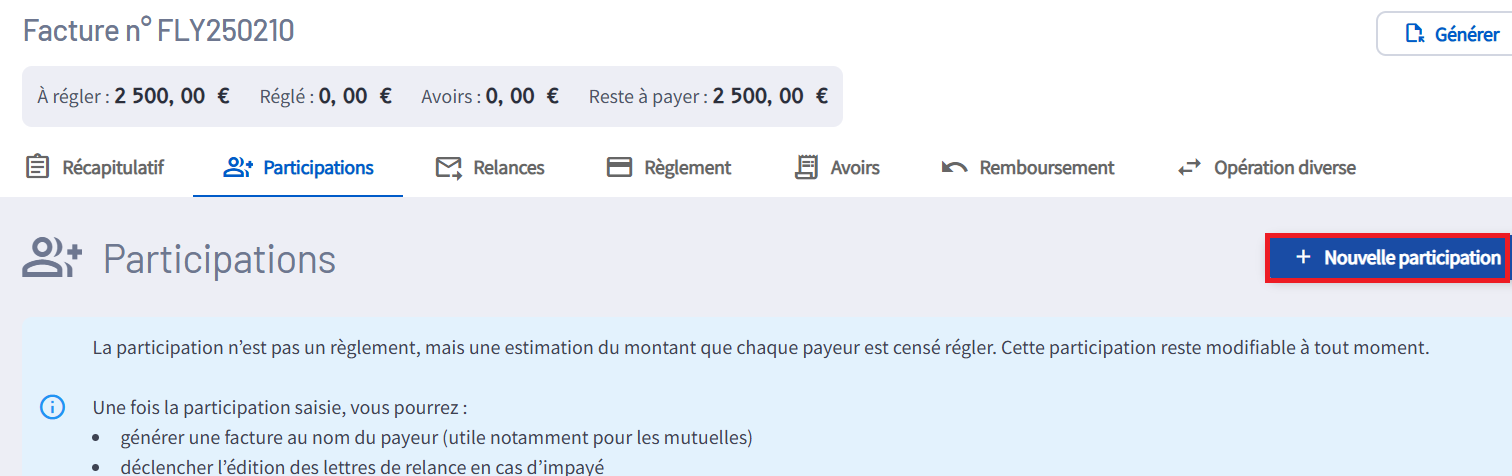Image resolution: width=1512 pixels, height=476 pixels.
Task: Switch to the Opération diverse tab
Action: click(x=1285, y=167)
